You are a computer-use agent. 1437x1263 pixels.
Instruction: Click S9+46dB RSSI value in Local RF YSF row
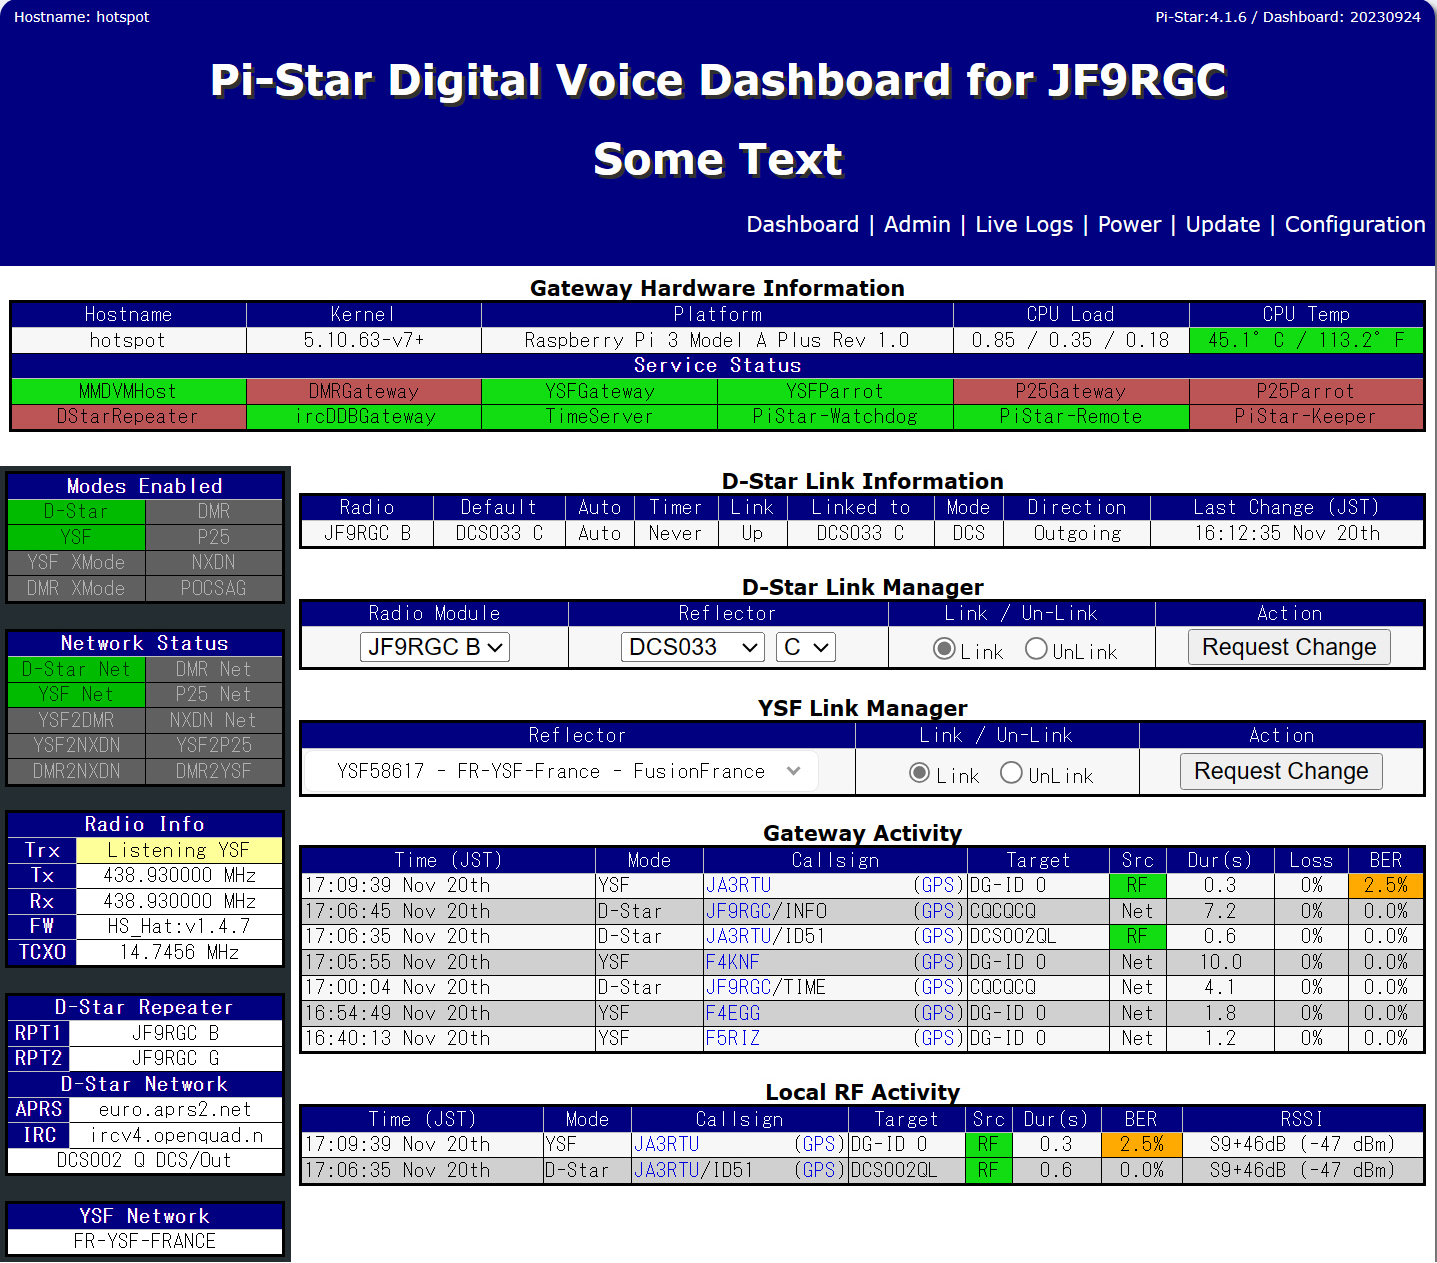[1302, 1144]
